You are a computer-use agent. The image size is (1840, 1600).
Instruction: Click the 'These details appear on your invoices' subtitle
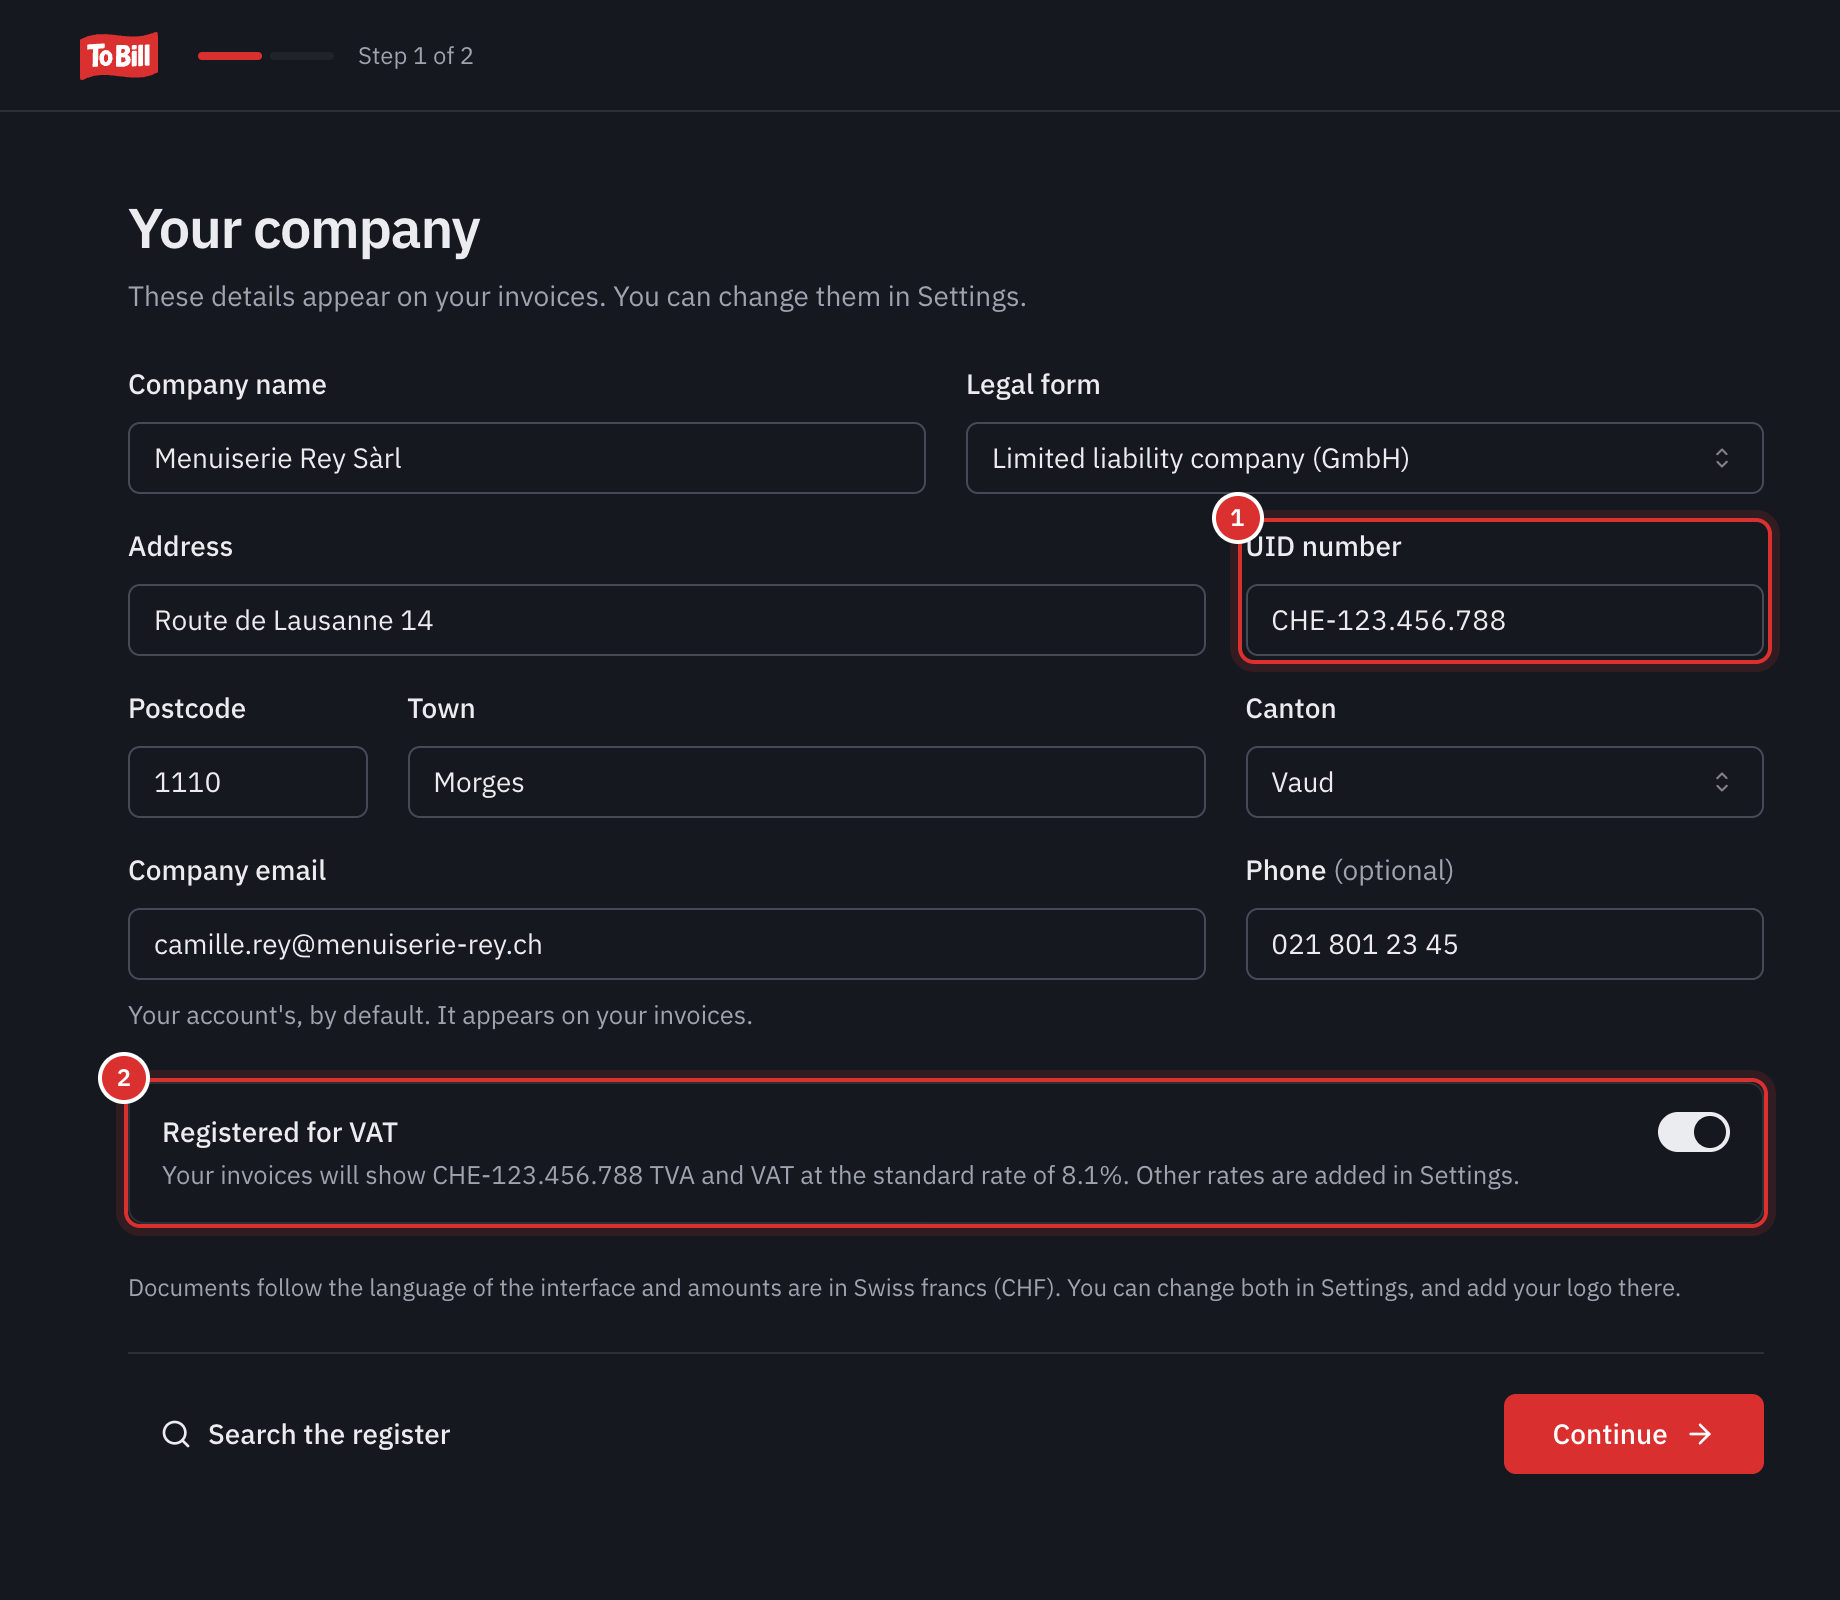(x=577, y=296)
